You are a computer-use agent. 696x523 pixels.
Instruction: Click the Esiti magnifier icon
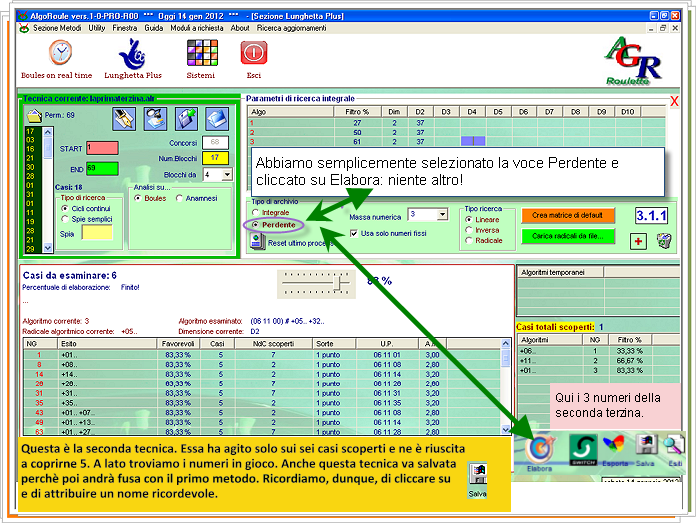click(675, 445)
